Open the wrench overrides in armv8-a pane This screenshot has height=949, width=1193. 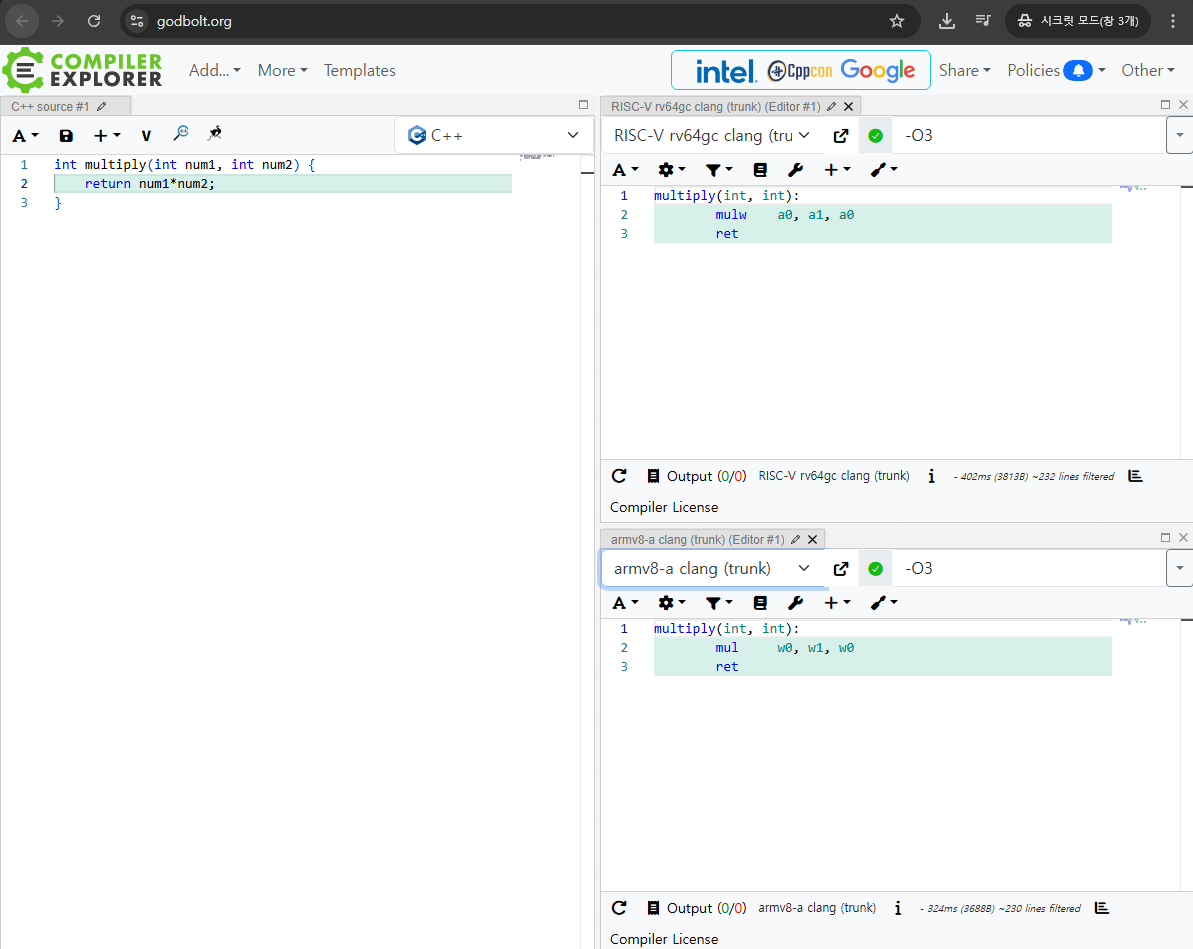(795, 602)
